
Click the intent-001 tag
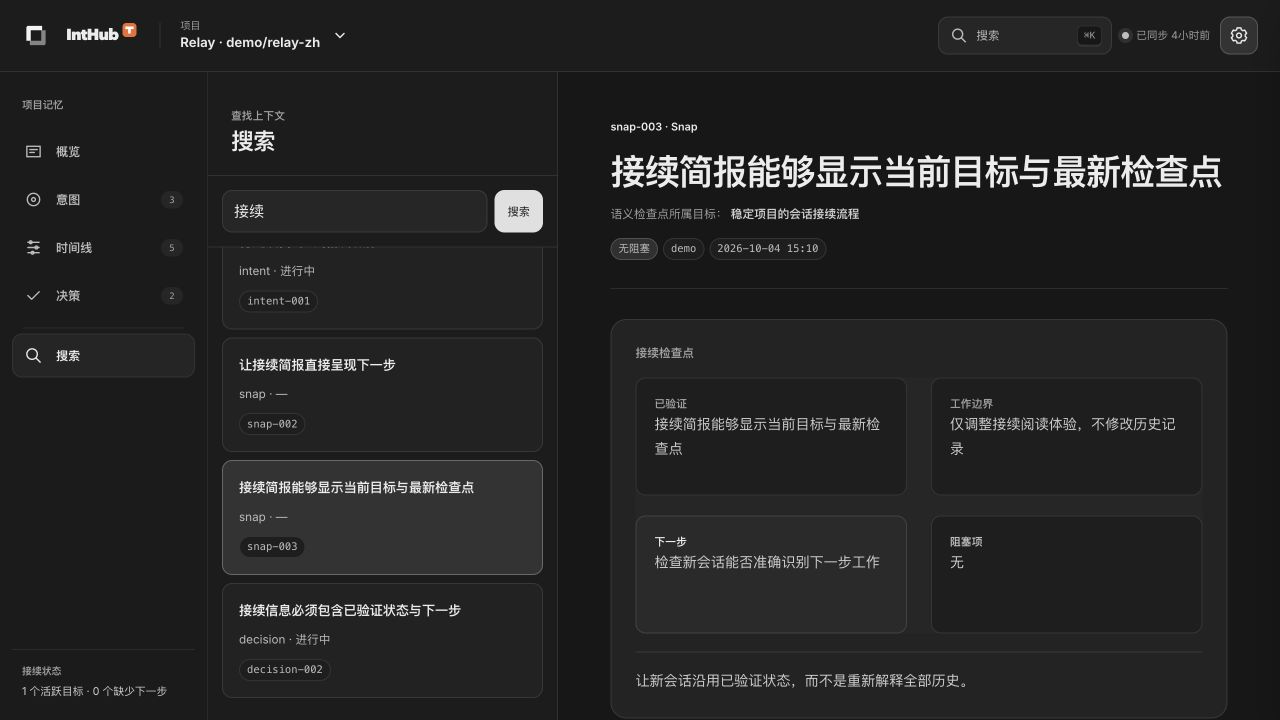click(278, 301)
